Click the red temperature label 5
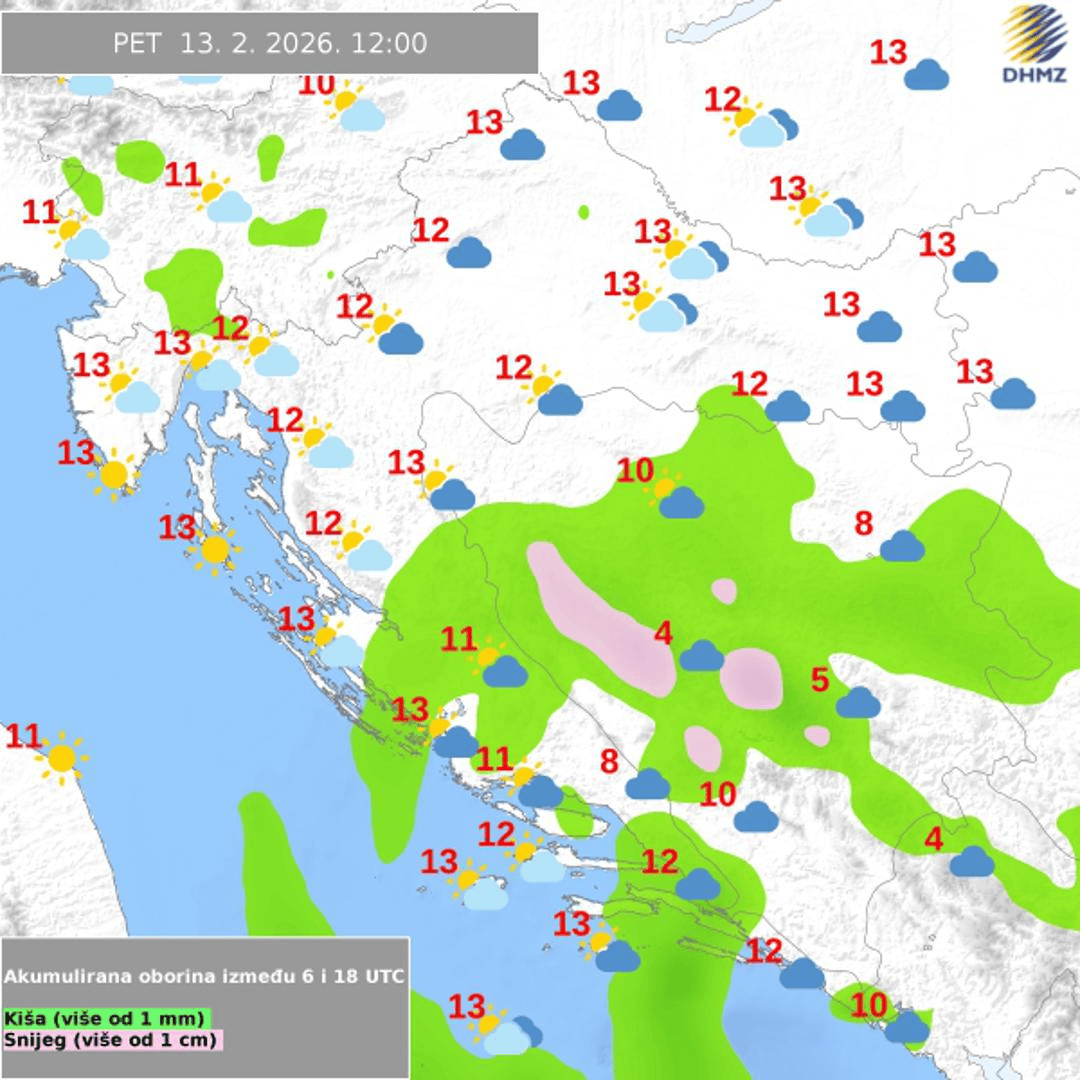1080x1080 pixels. pos(820,681)
